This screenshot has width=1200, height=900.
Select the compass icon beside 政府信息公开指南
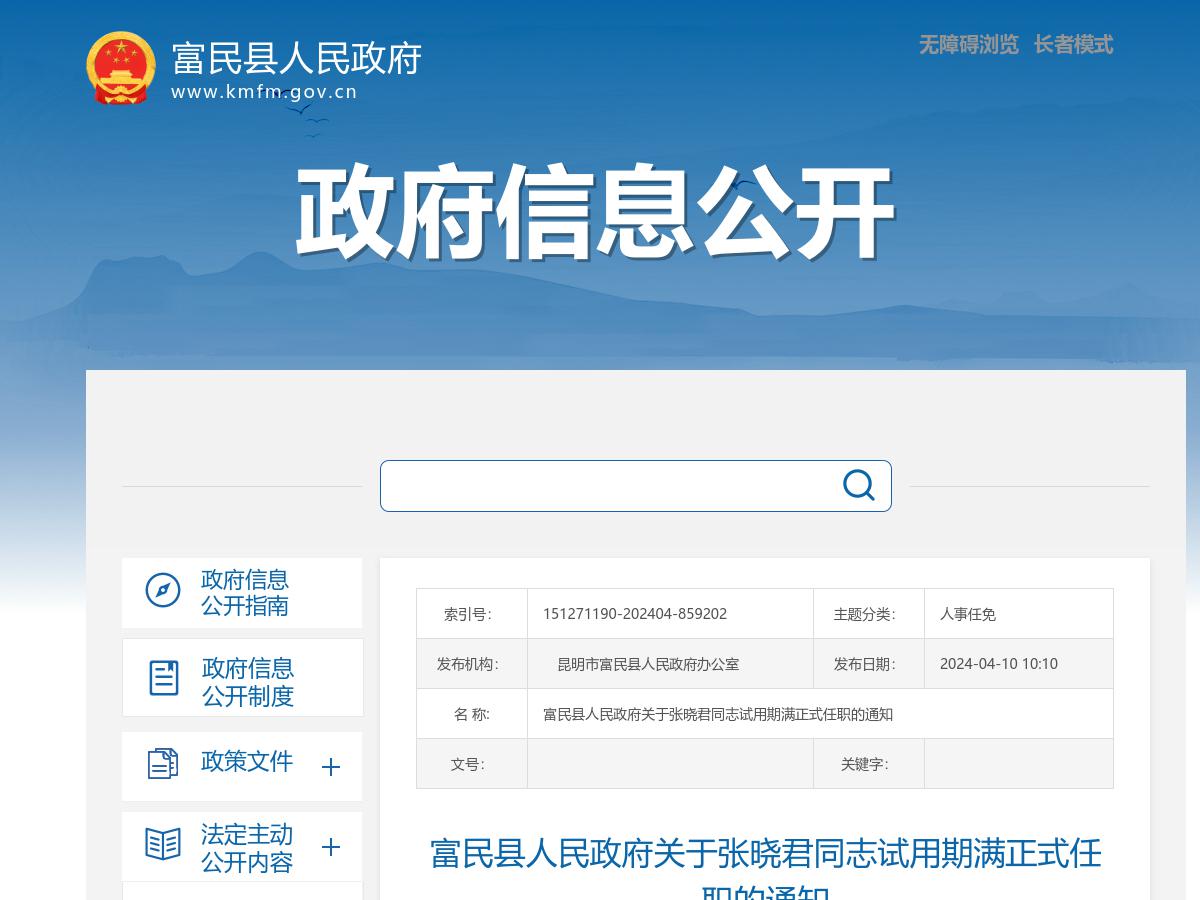tap(163, 592)
